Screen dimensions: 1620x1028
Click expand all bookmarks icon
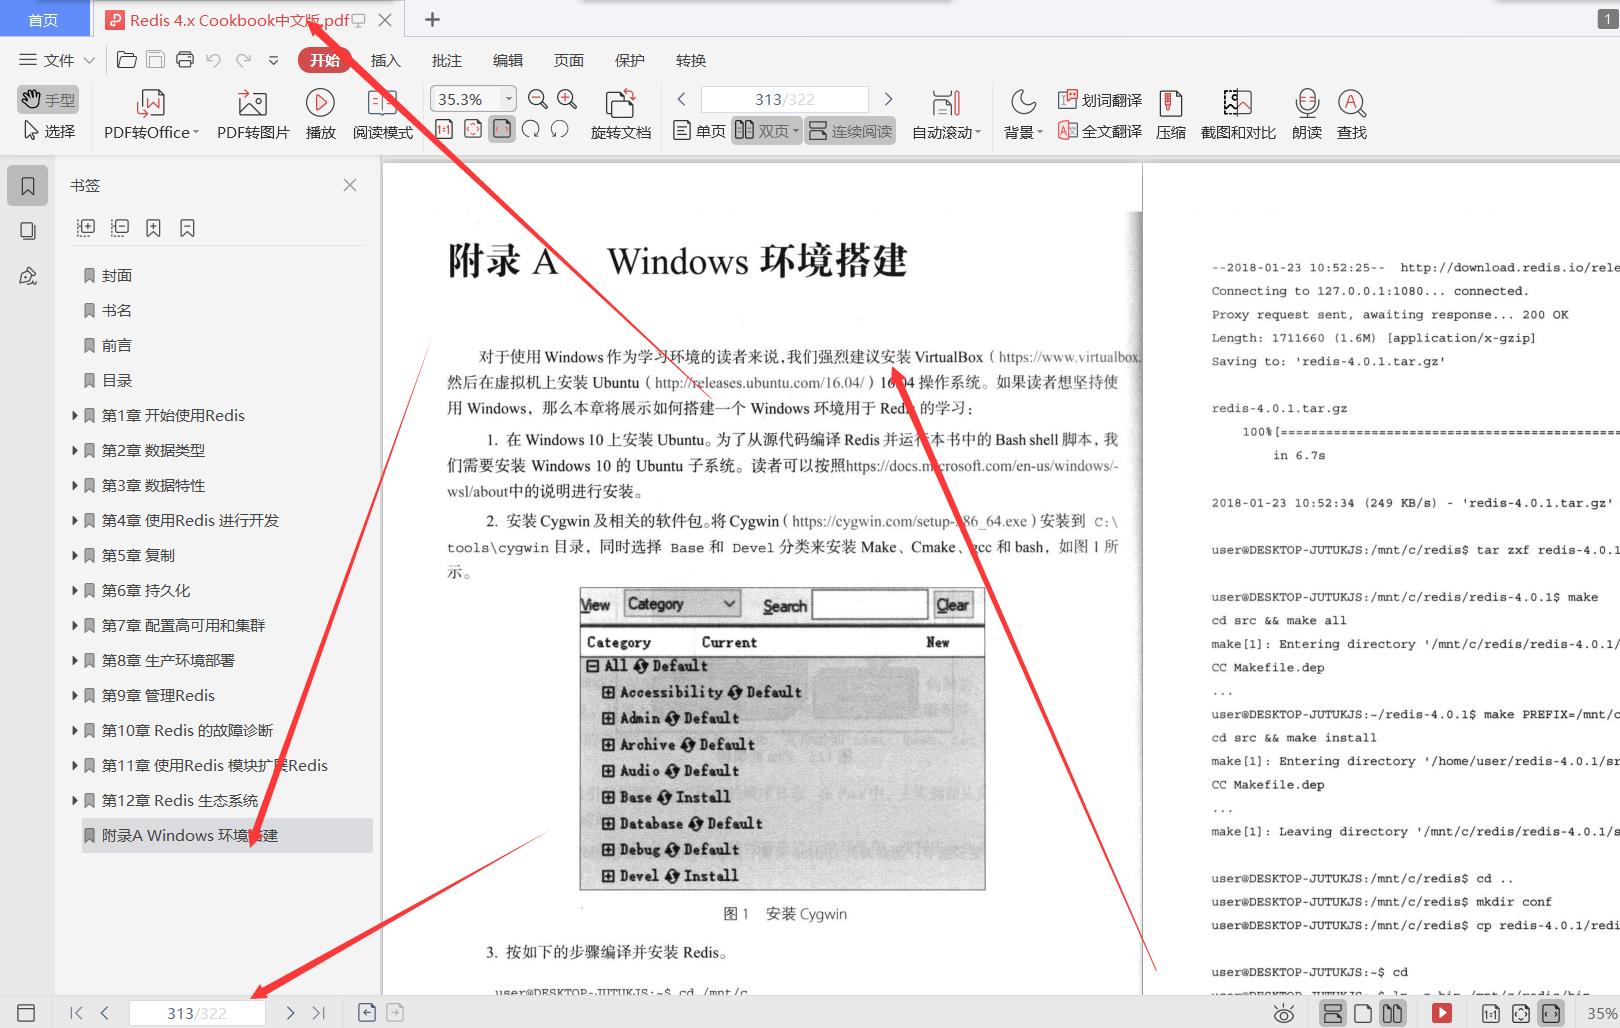(86, 228)
